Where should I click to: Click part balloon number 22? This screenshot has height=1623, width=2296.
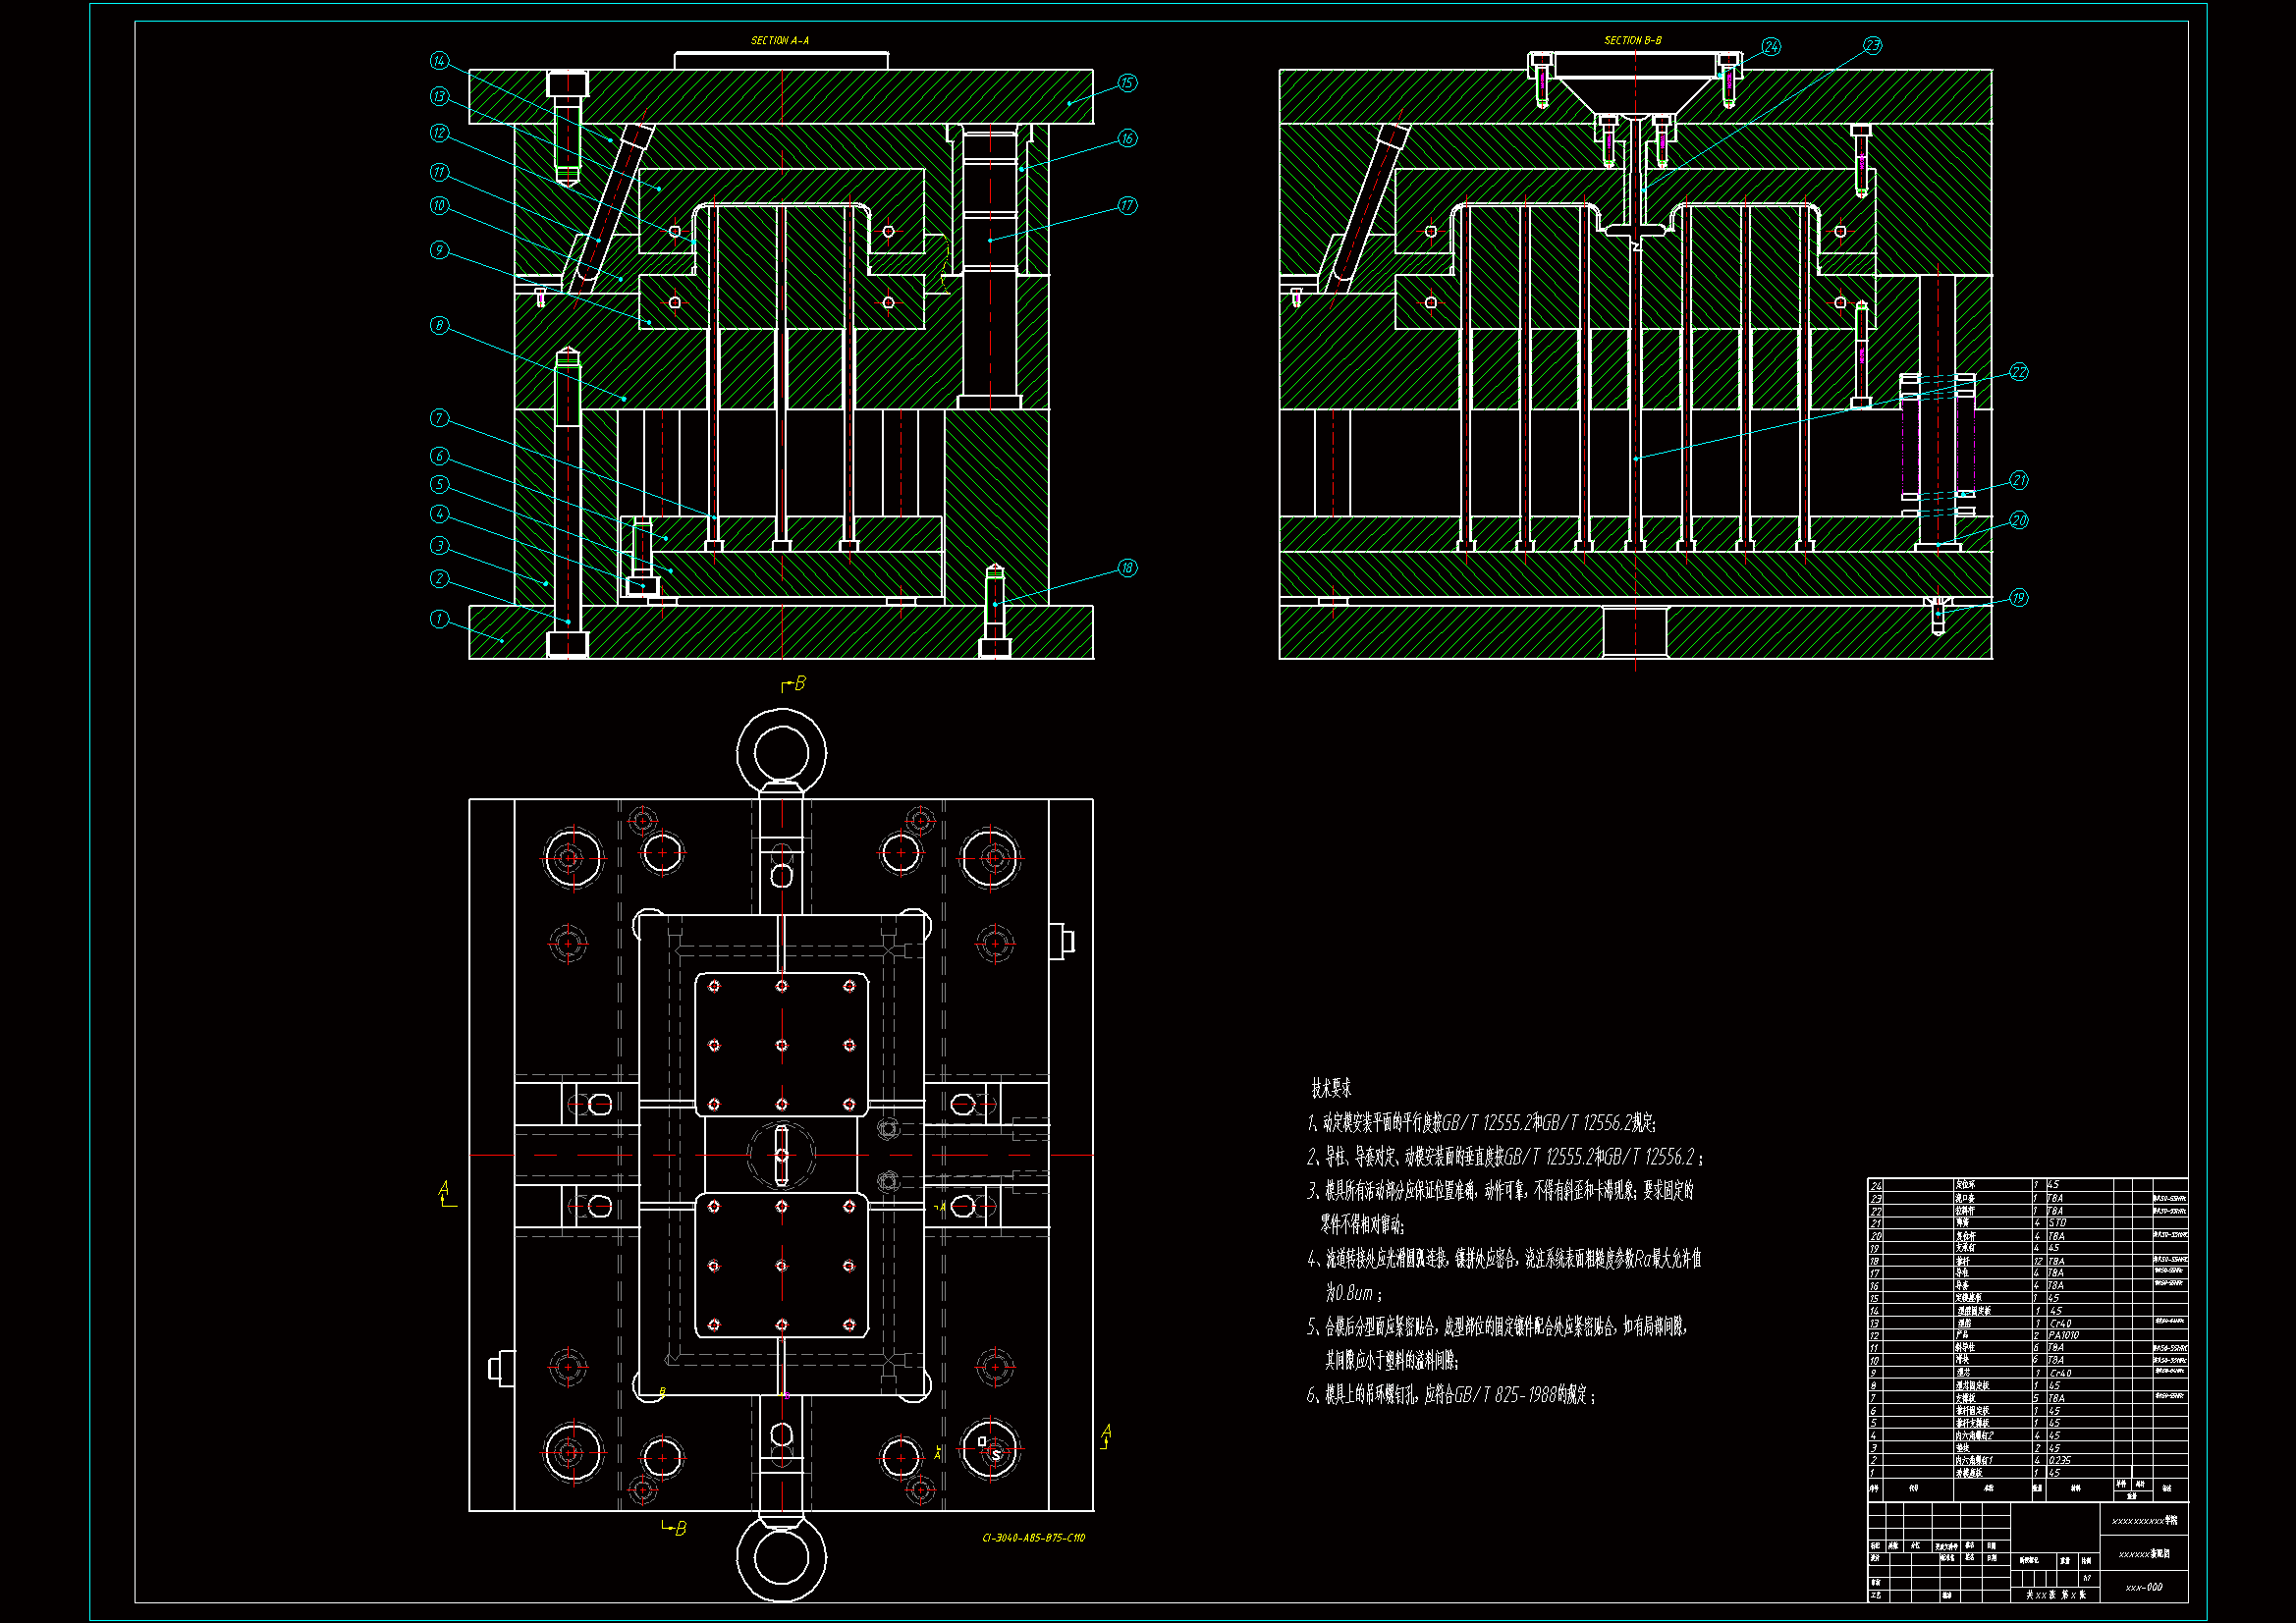click(x=2018, y=372)
